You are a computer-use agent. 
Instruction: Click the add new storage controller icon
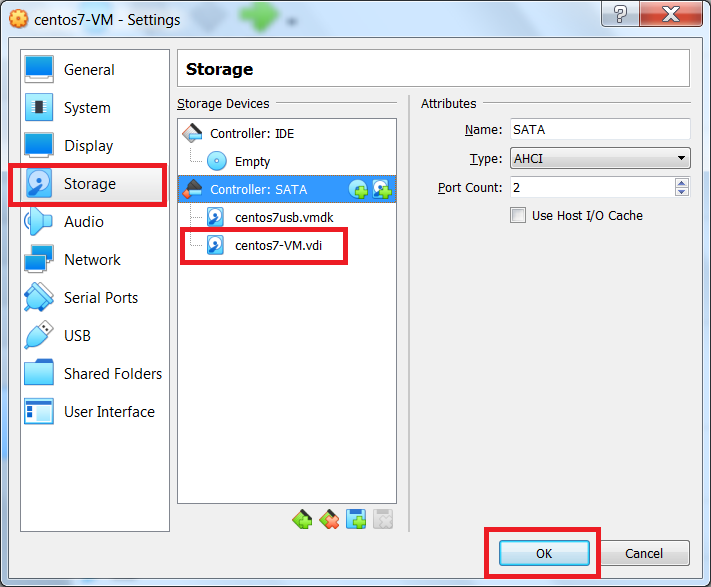tap(302, 519)
